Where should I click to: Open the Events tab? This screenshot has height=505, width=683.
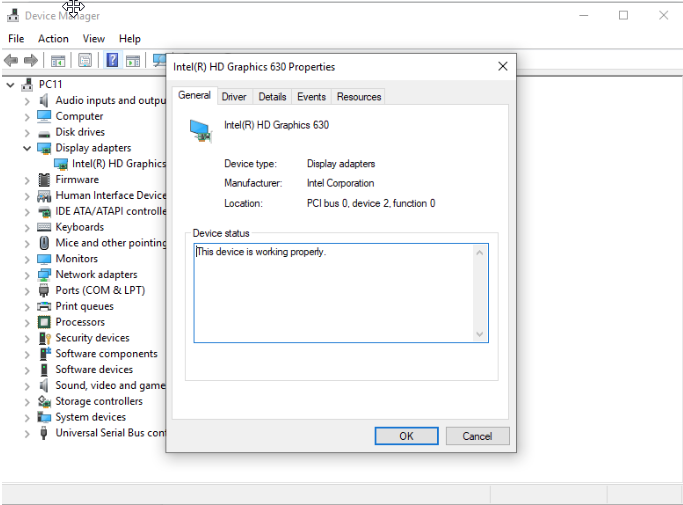point(311,97)
